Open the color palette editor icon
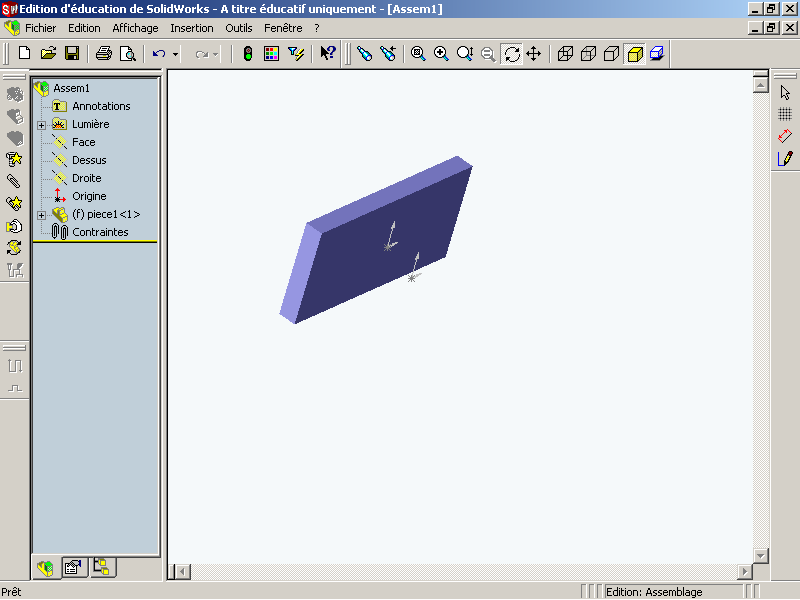The image size is (800, 600). coord(271,53)
